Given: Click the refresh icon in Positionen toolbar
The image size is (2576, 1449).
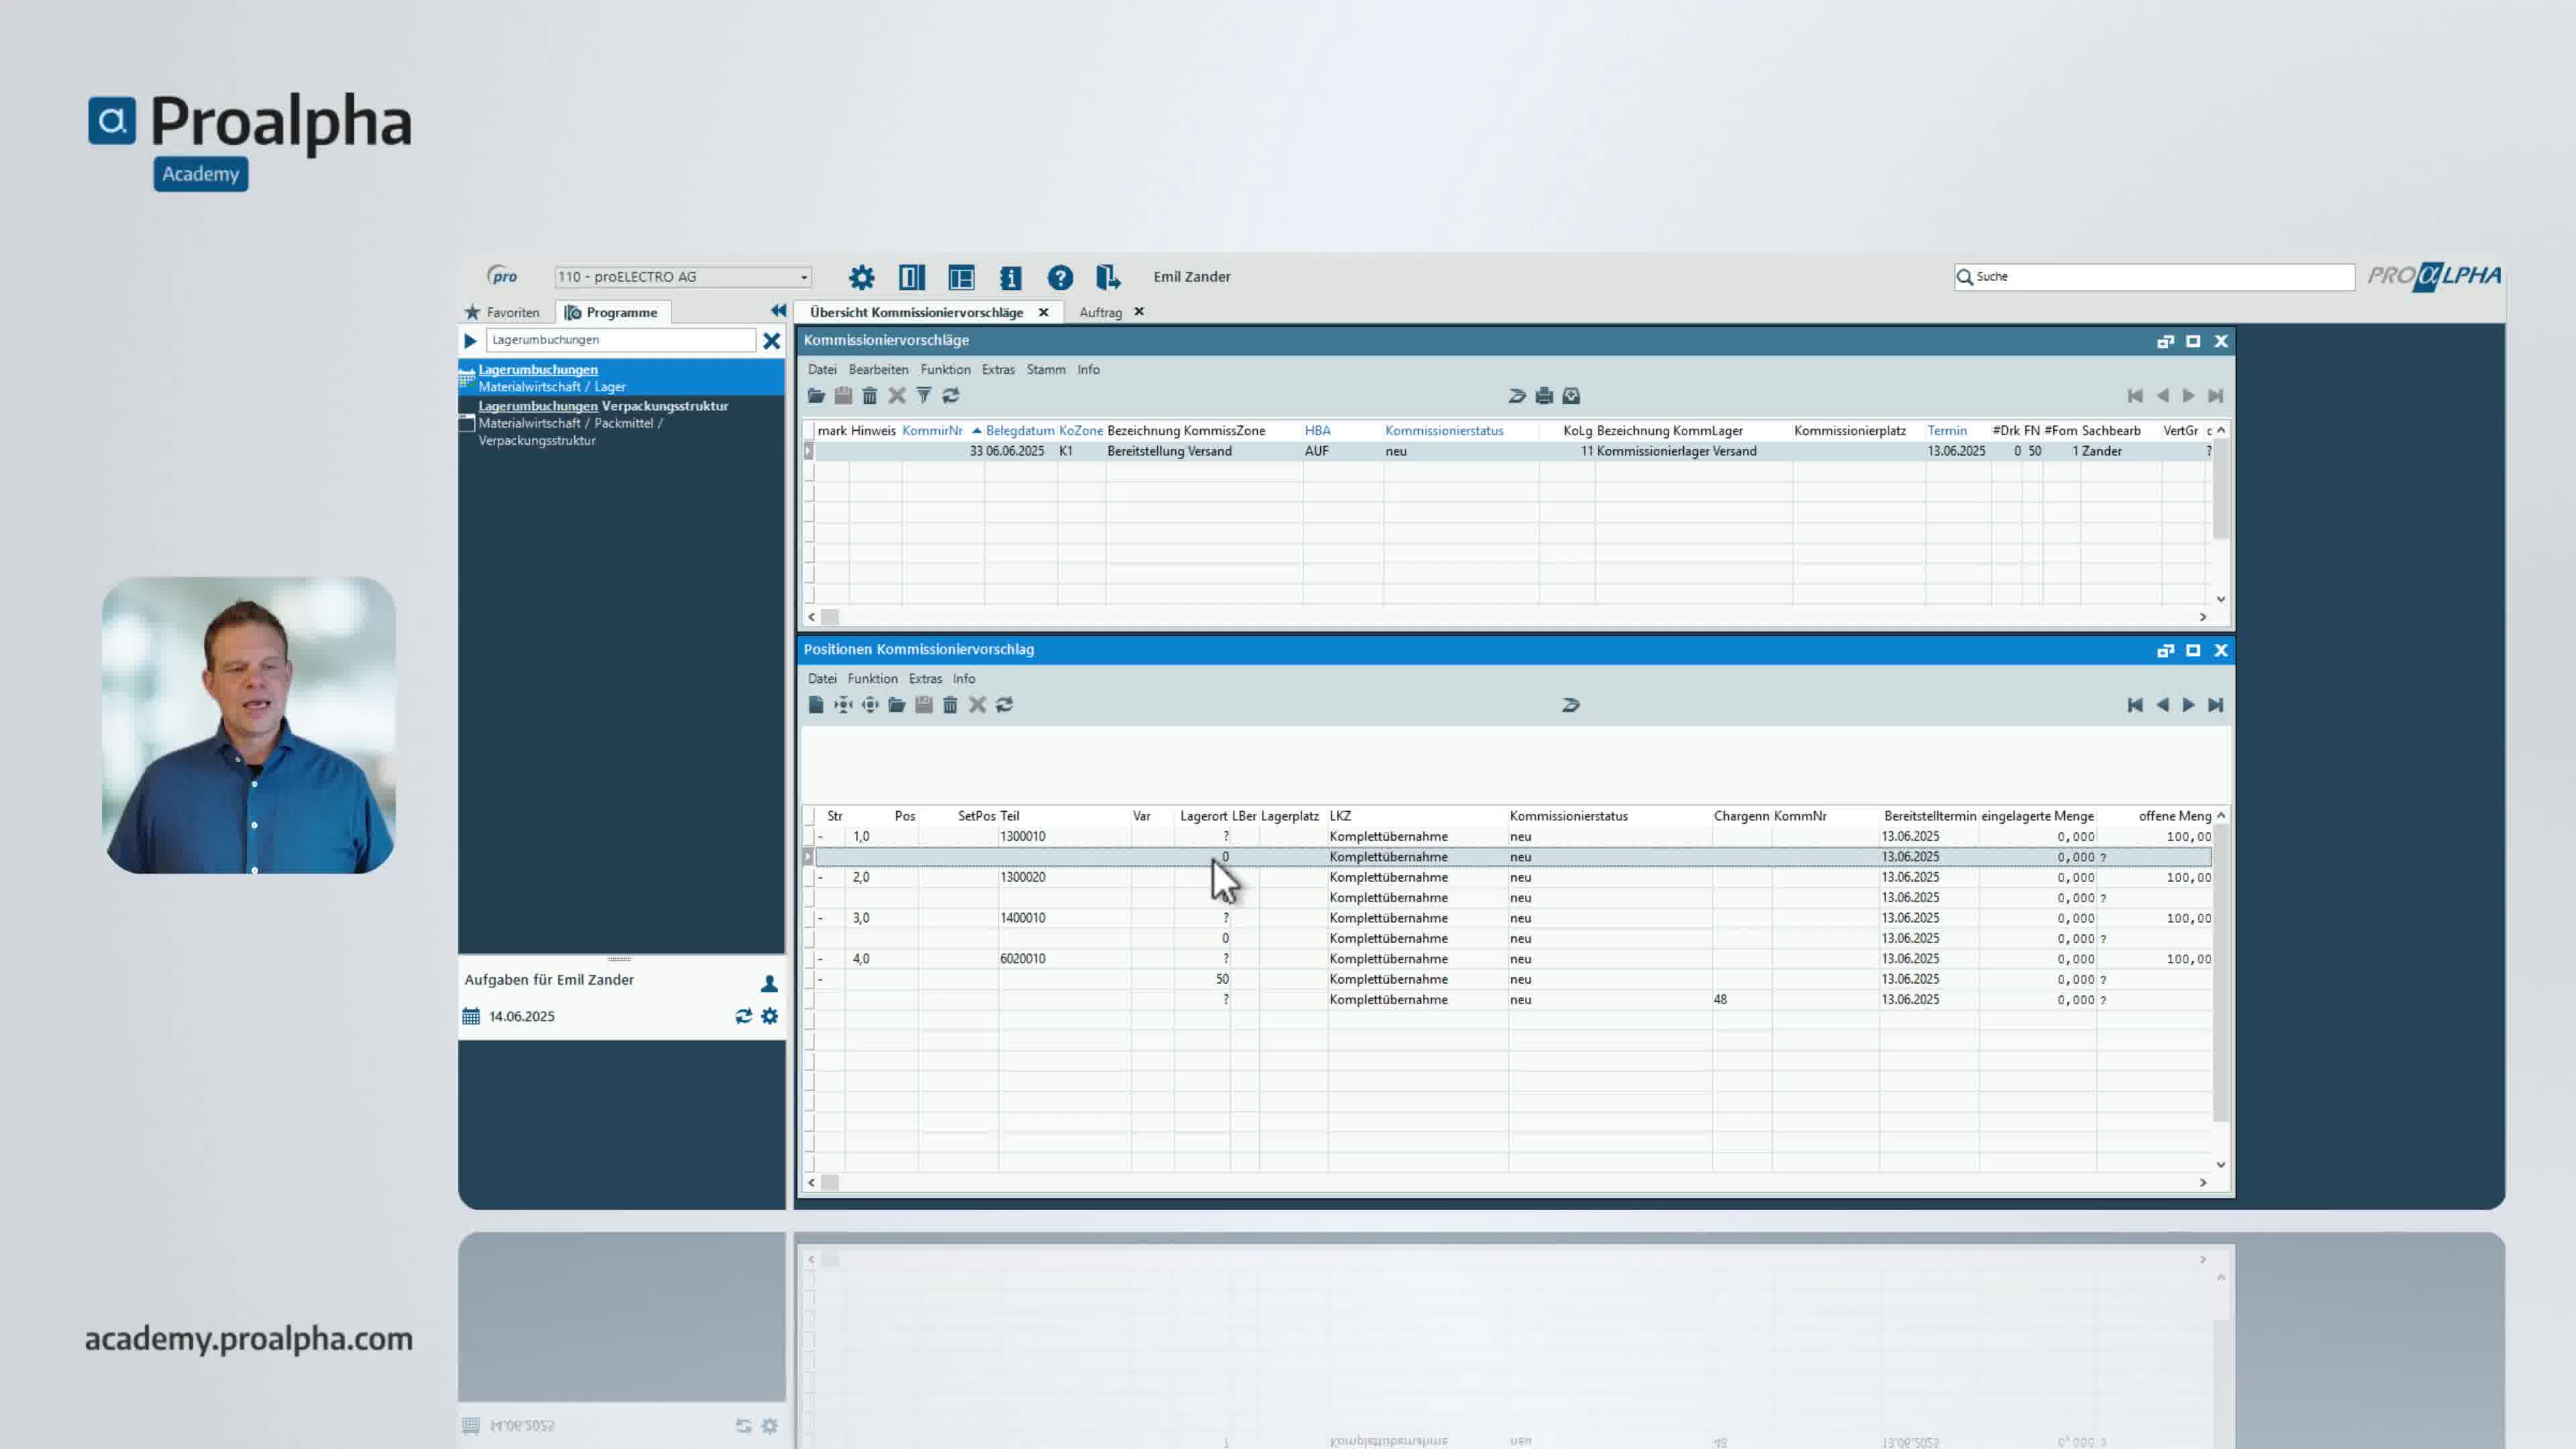Looking at the screenshot, I should coord(1004,705).
